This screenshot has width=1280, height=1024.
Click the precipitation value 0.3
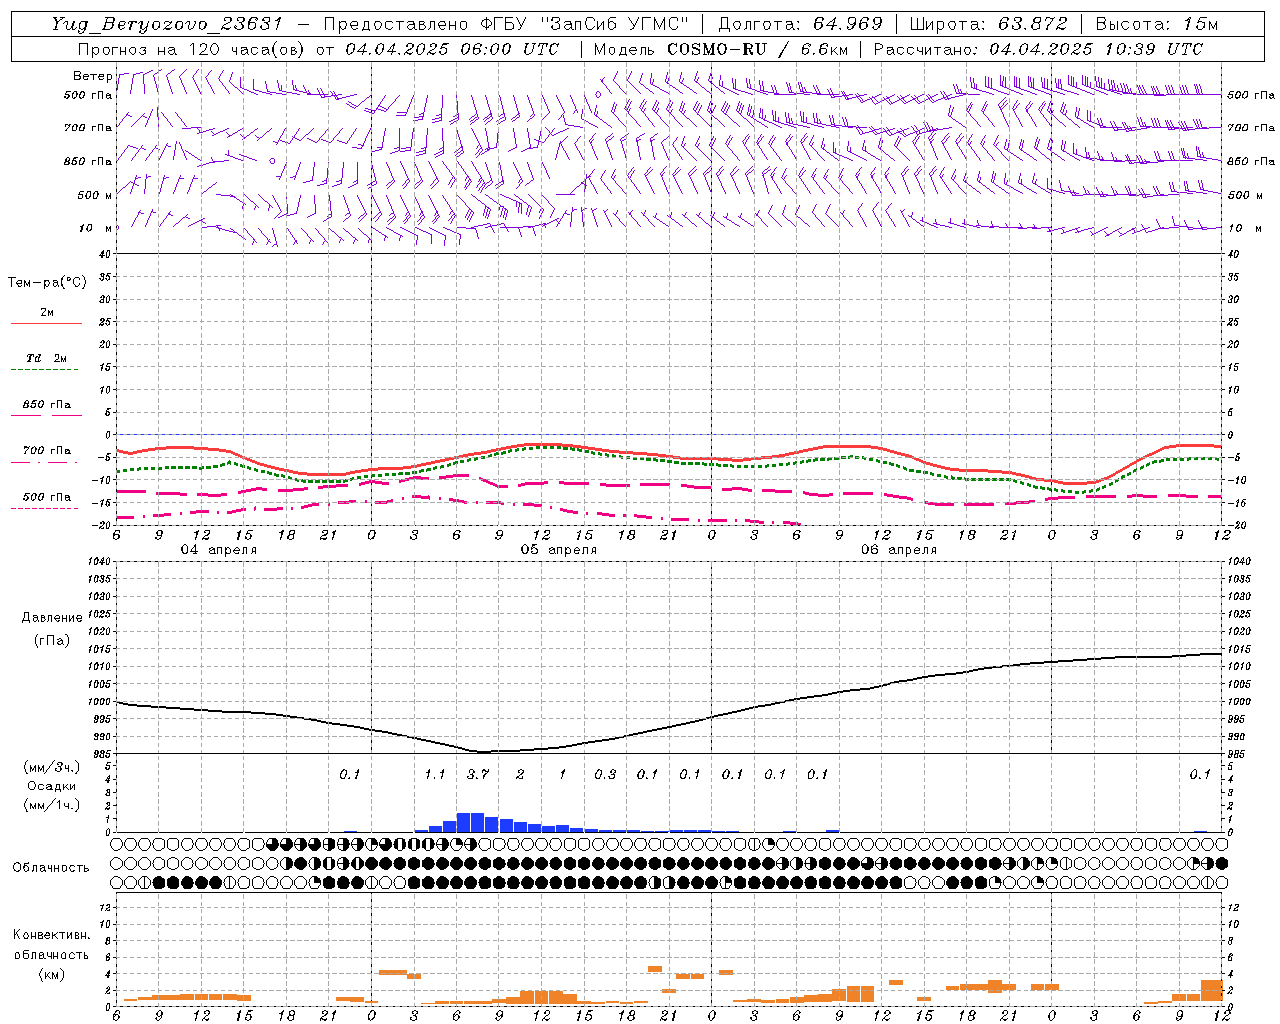click(x=605, y=774)
